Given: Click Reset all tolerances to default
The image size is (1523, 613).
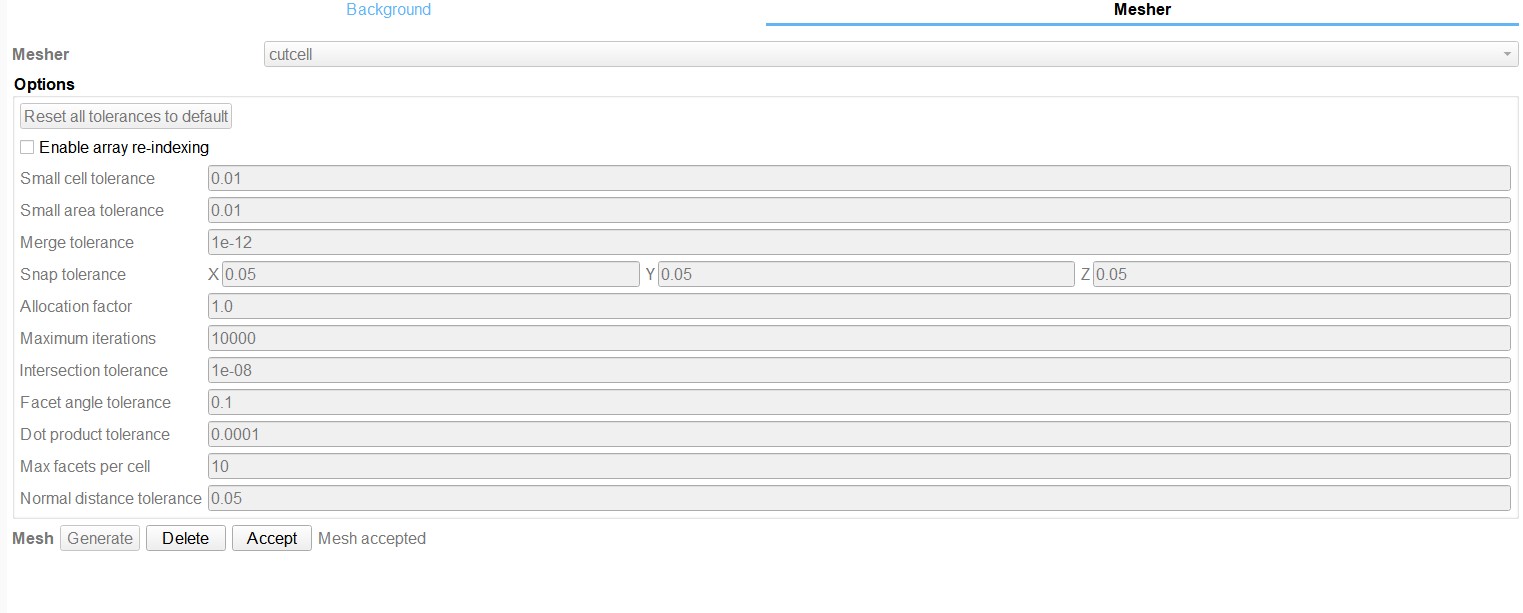Looking at the screenshot, I should (126, 116).
